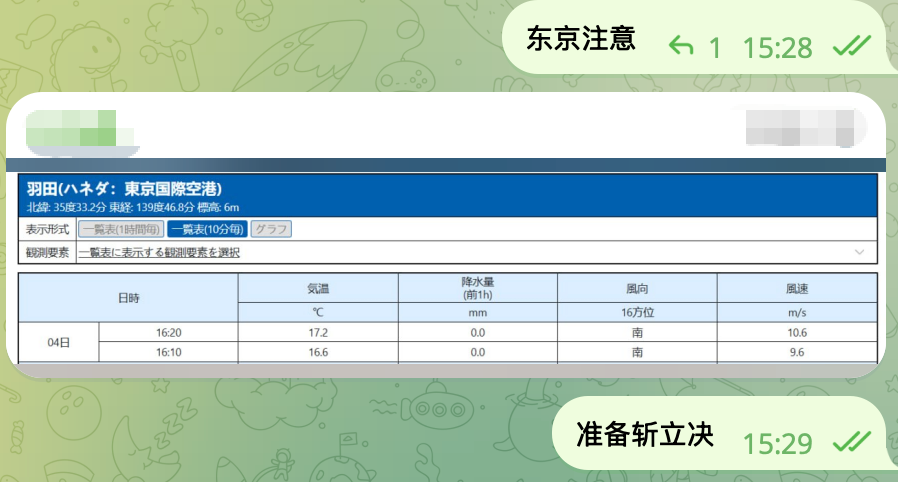Click the 観測要素 row label
This screenshot has width=898, height=482.
[x=47, y=252]
